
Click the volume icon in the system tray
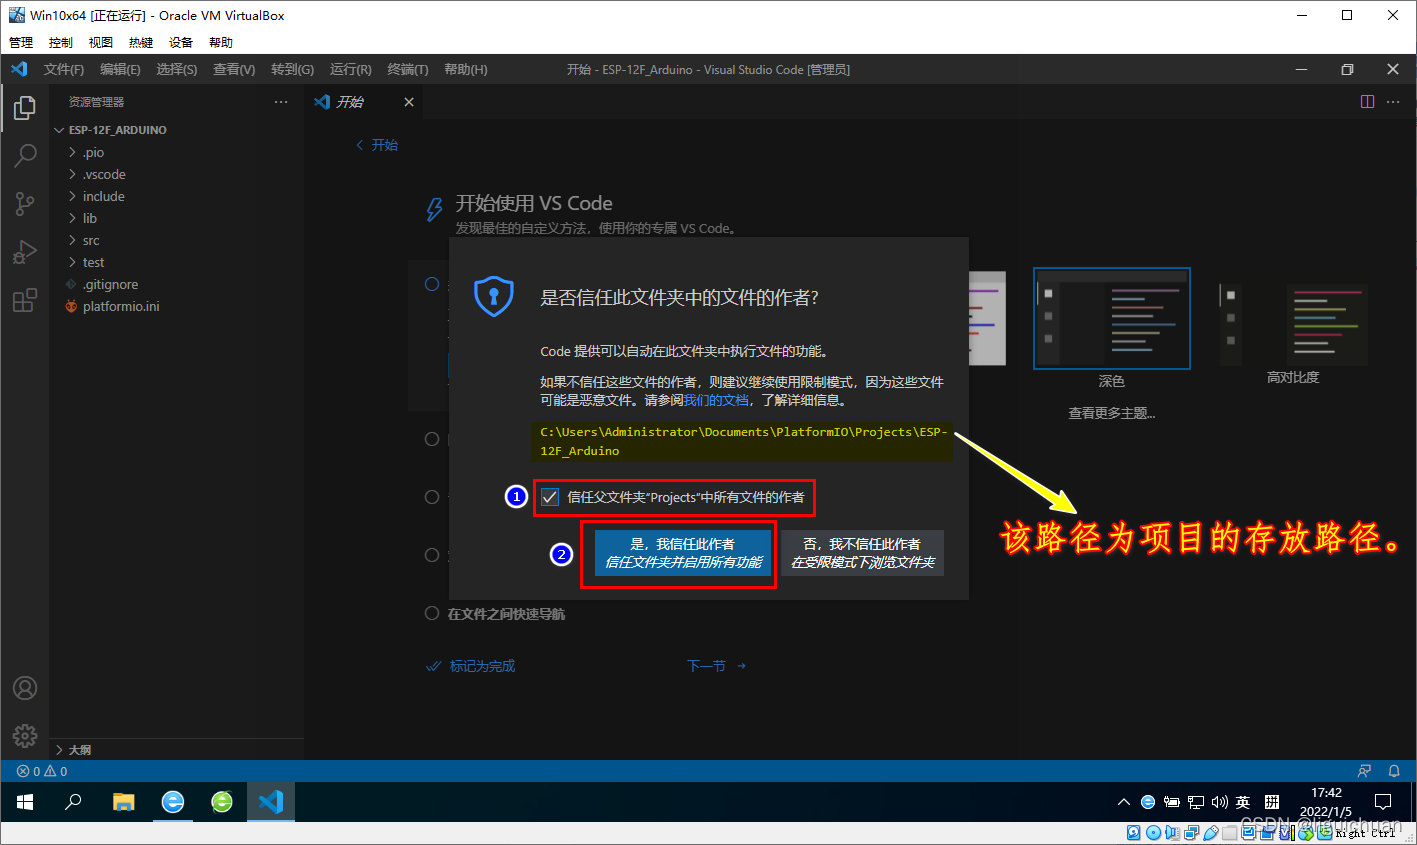point(1219,802)
